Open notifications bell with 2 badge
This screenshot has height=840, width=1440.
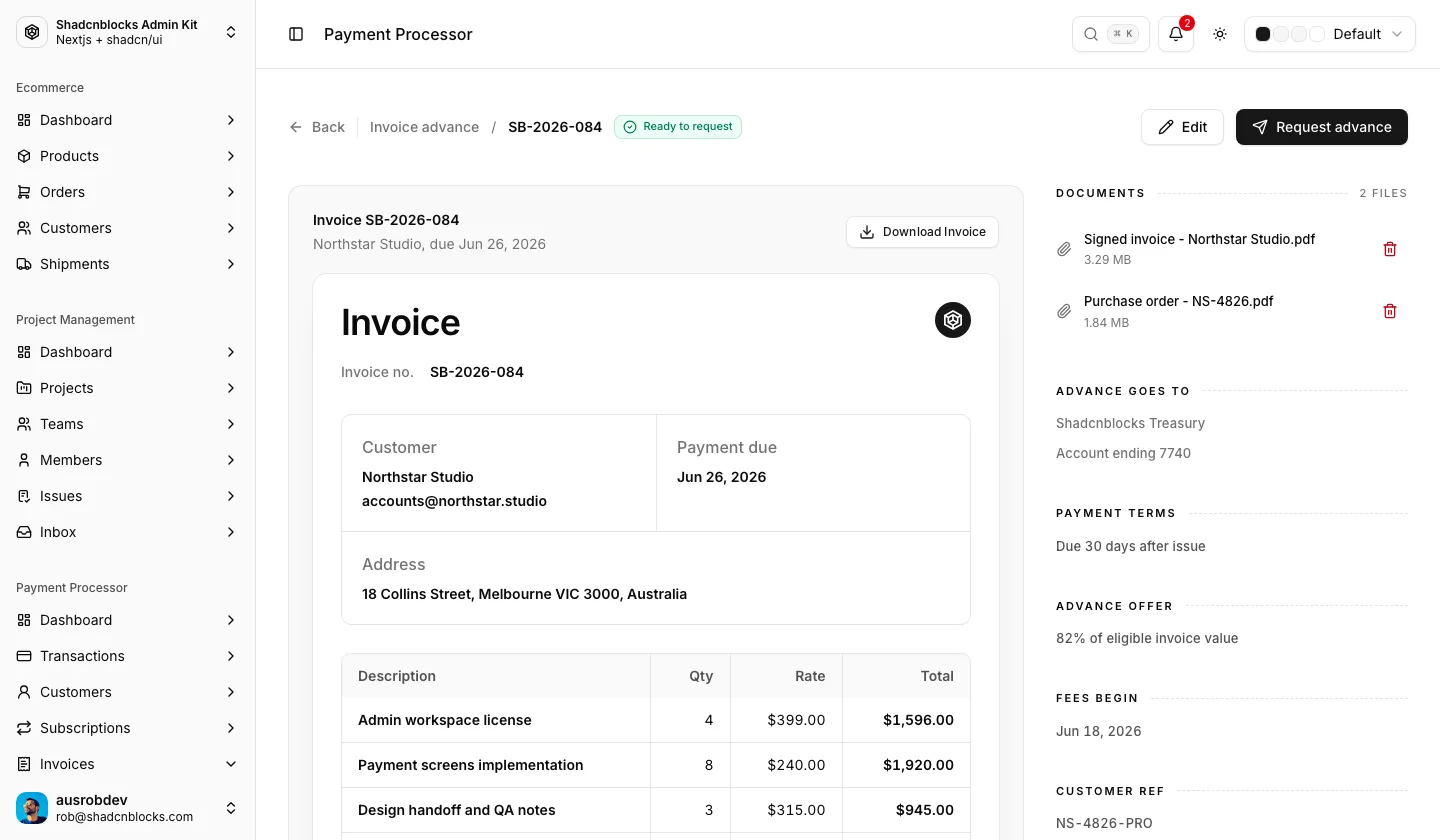(x=1176, y=34)
